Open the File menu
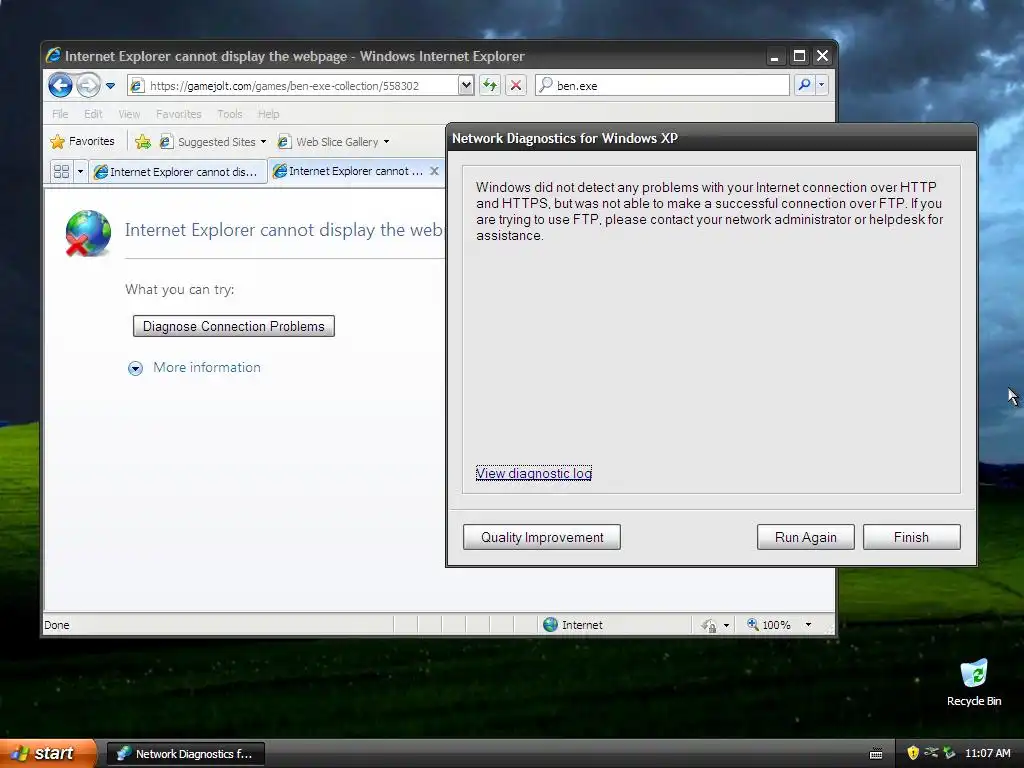The image size is (1024, 768). [60, 114]
